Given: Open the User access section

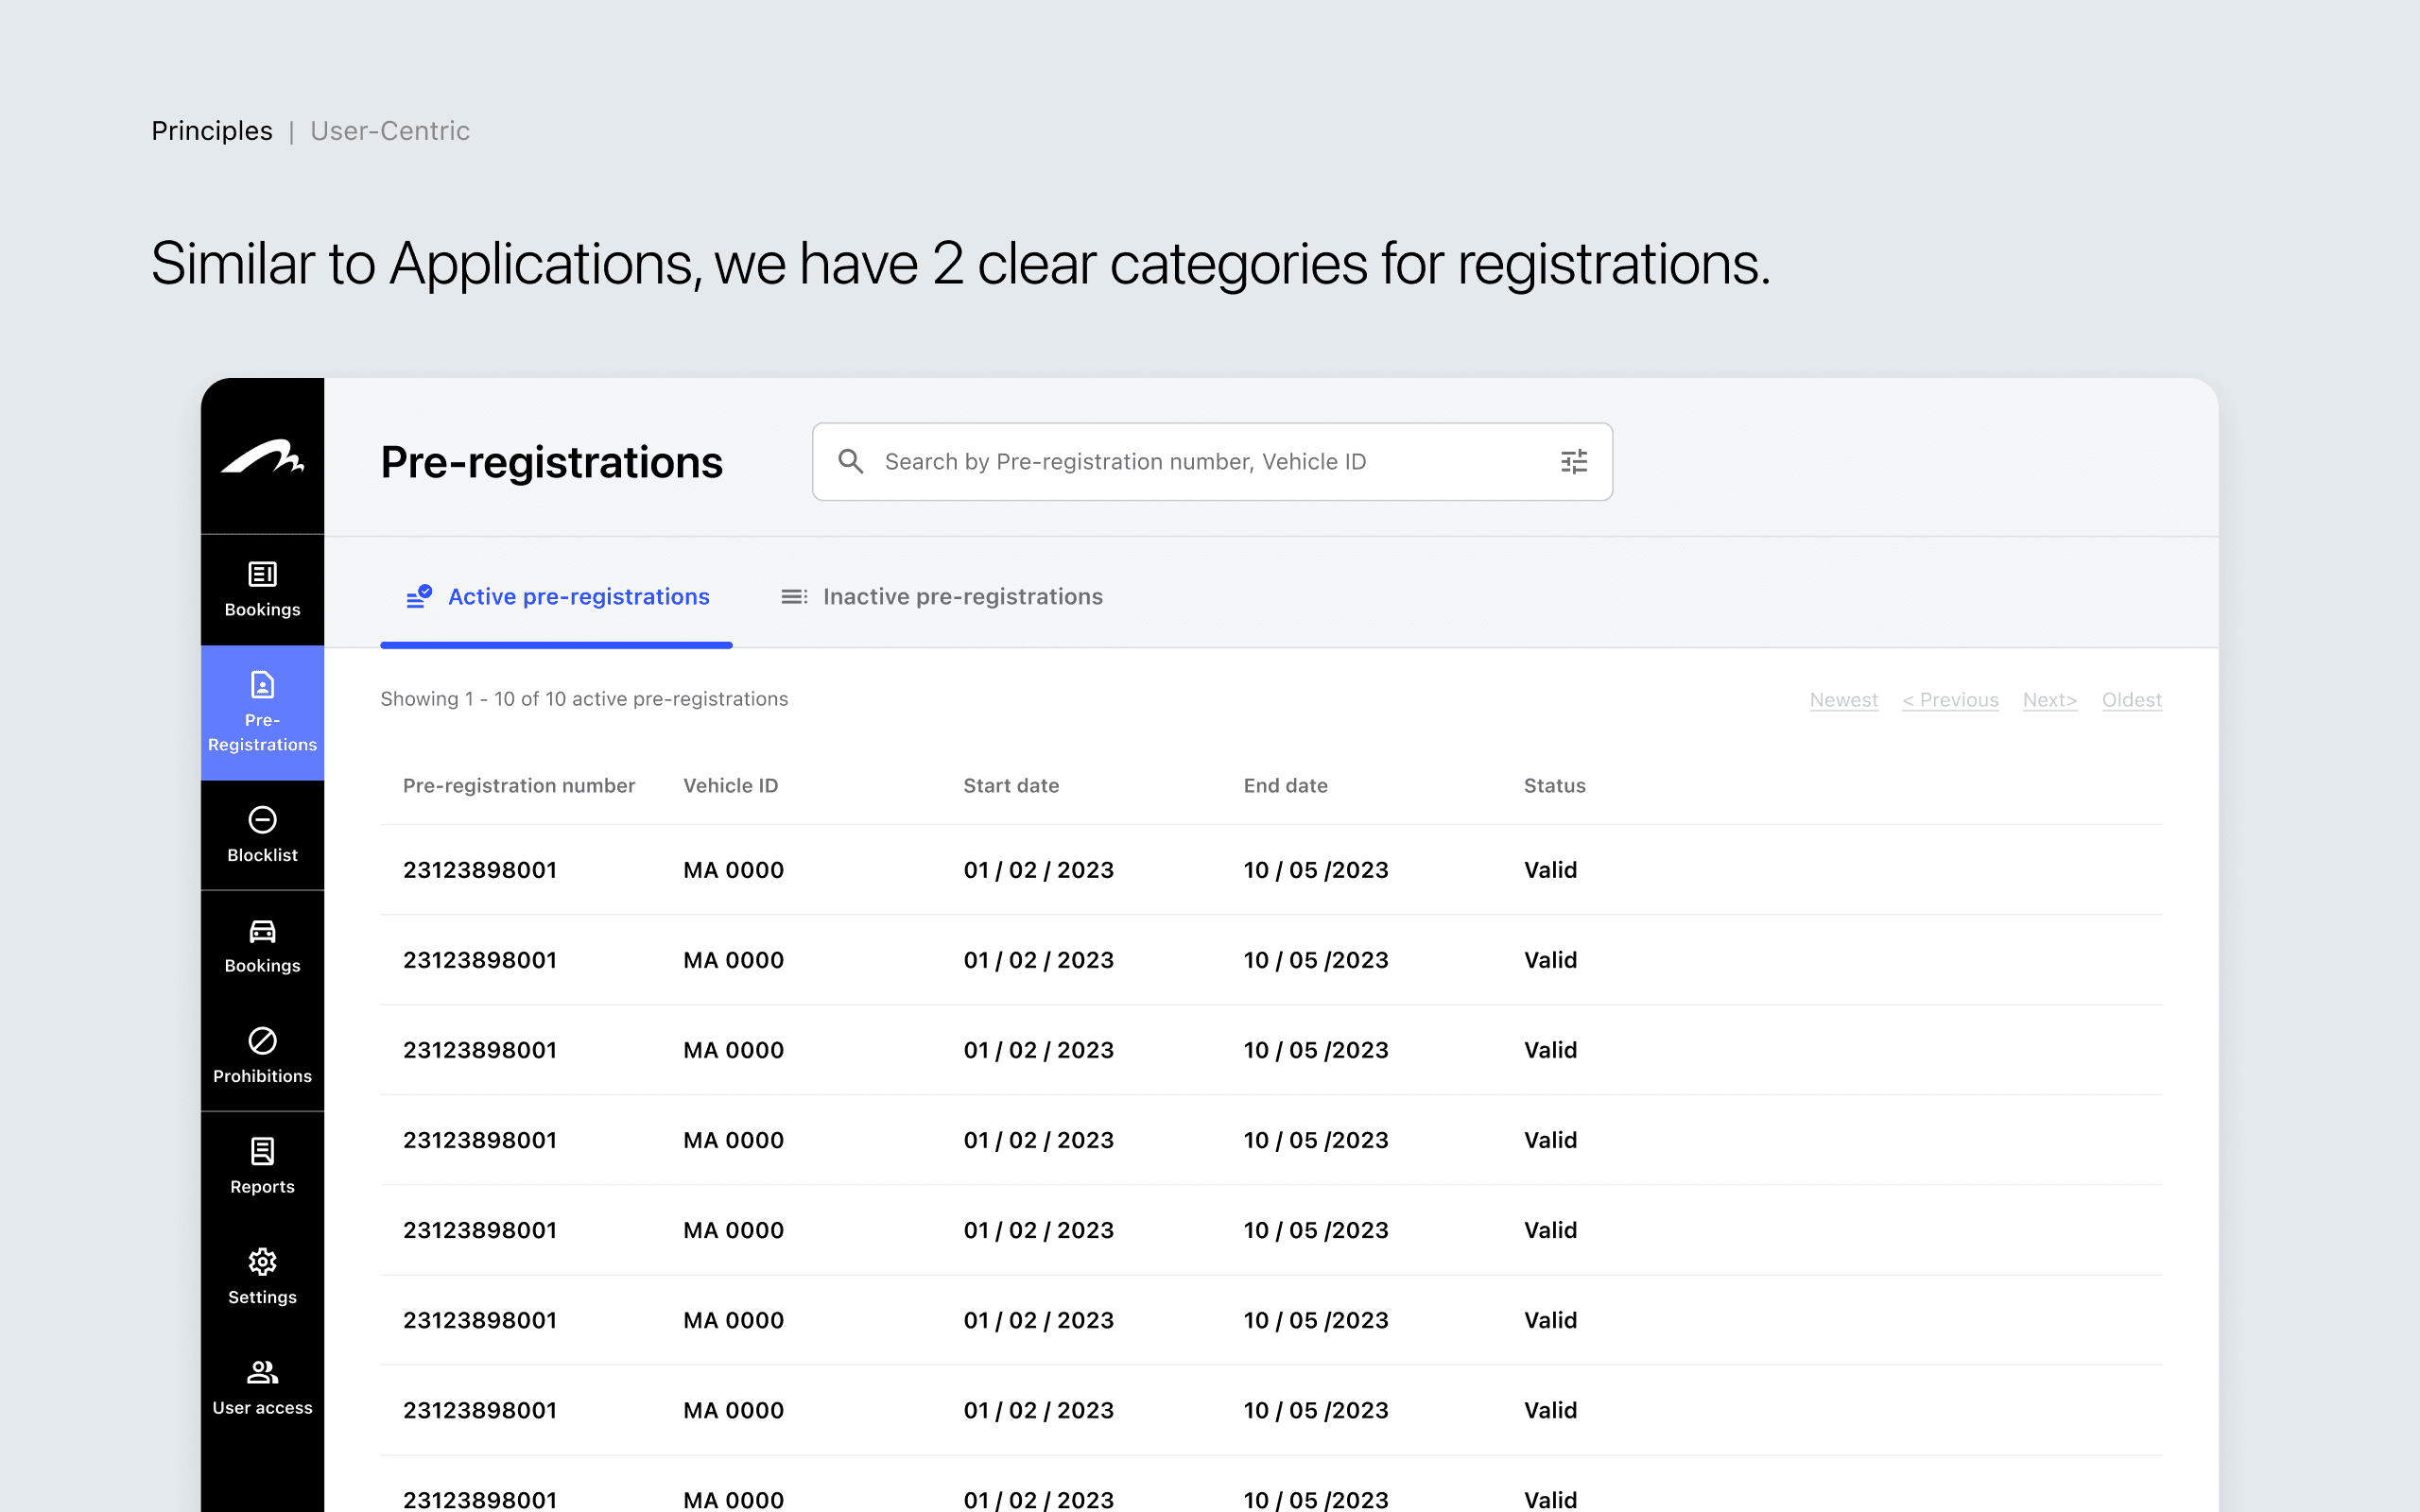Looking at the screenshot, I should click(x=262, y=1387).
